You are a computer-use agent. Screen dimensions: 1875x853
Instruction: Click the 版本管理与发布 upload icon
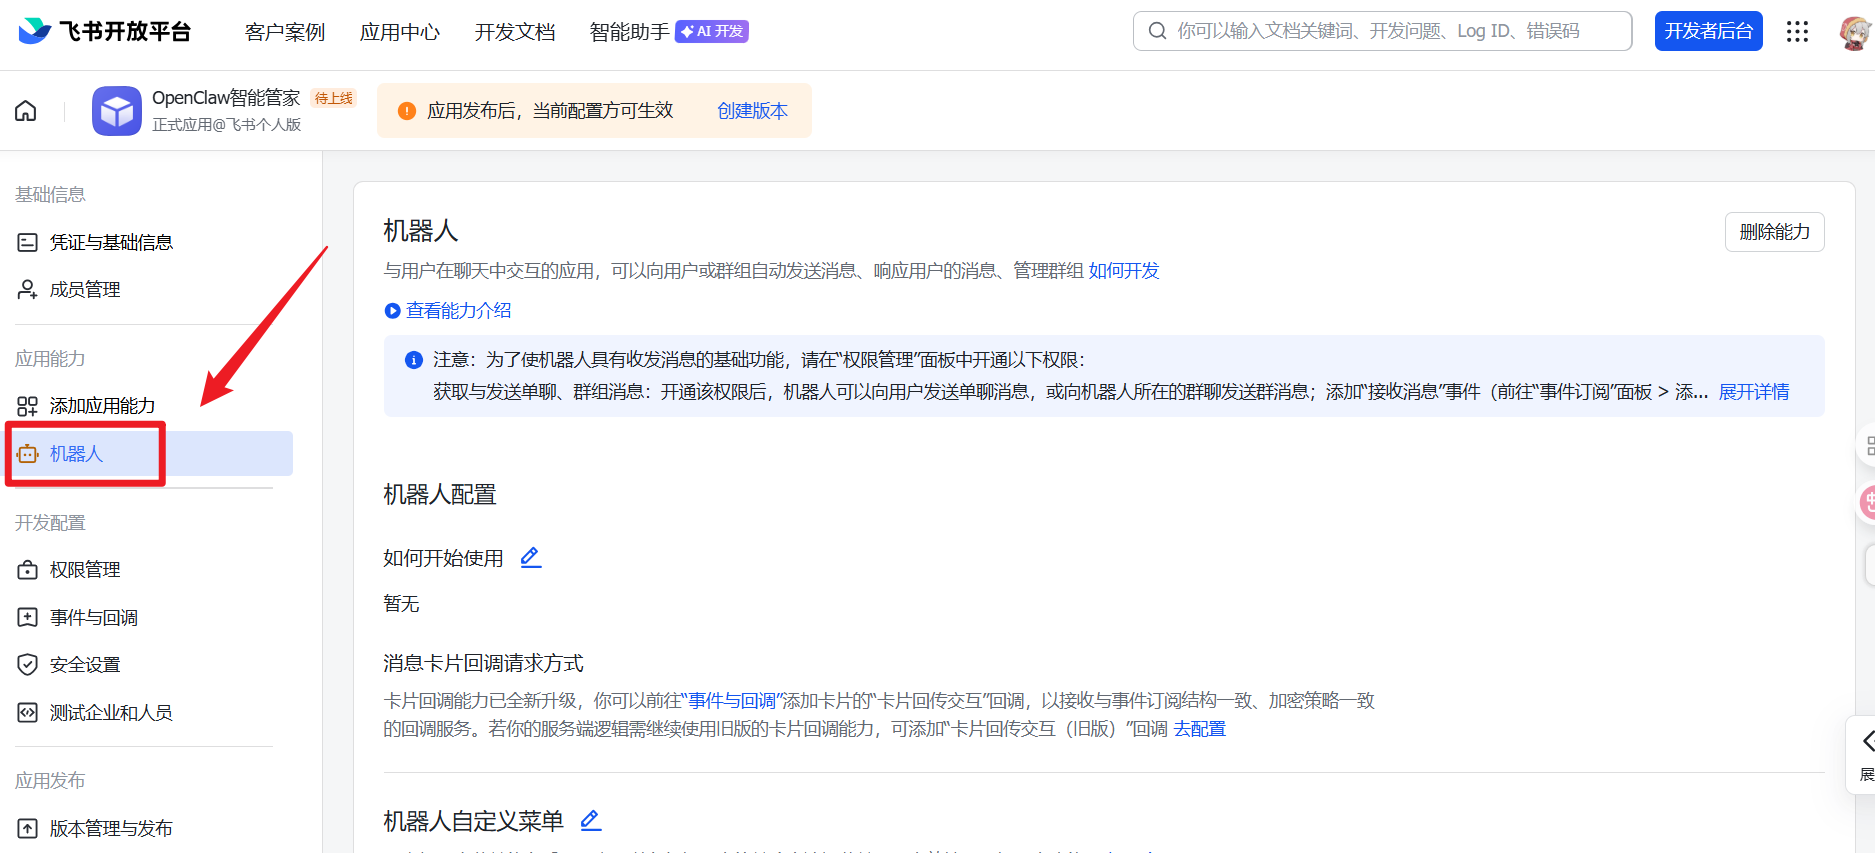point(28,829)
